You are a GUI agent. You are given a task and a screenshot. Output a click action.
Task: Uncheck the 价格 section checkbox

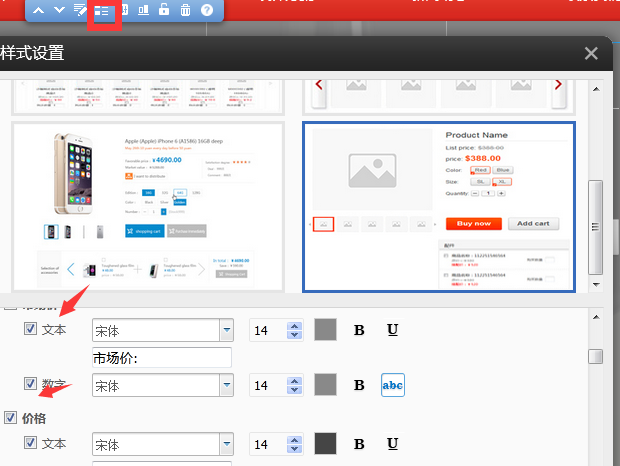click(x=11, y=418)
